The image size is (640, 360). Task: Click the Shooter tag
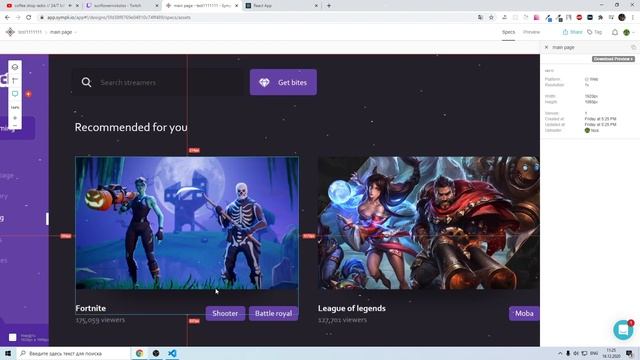[225, 313]
